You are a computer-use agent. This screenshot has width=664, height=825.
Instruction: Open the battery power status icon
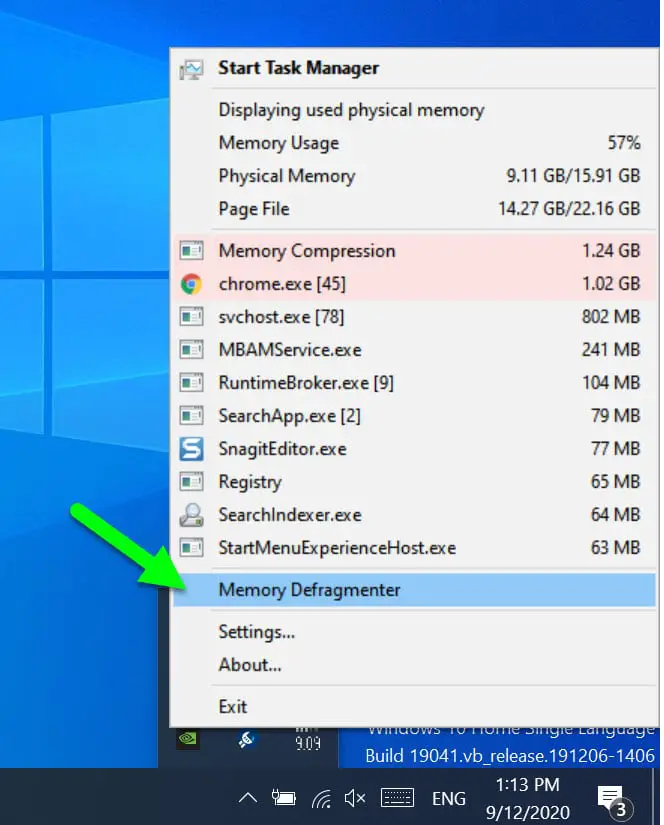[x=283, y=798]
